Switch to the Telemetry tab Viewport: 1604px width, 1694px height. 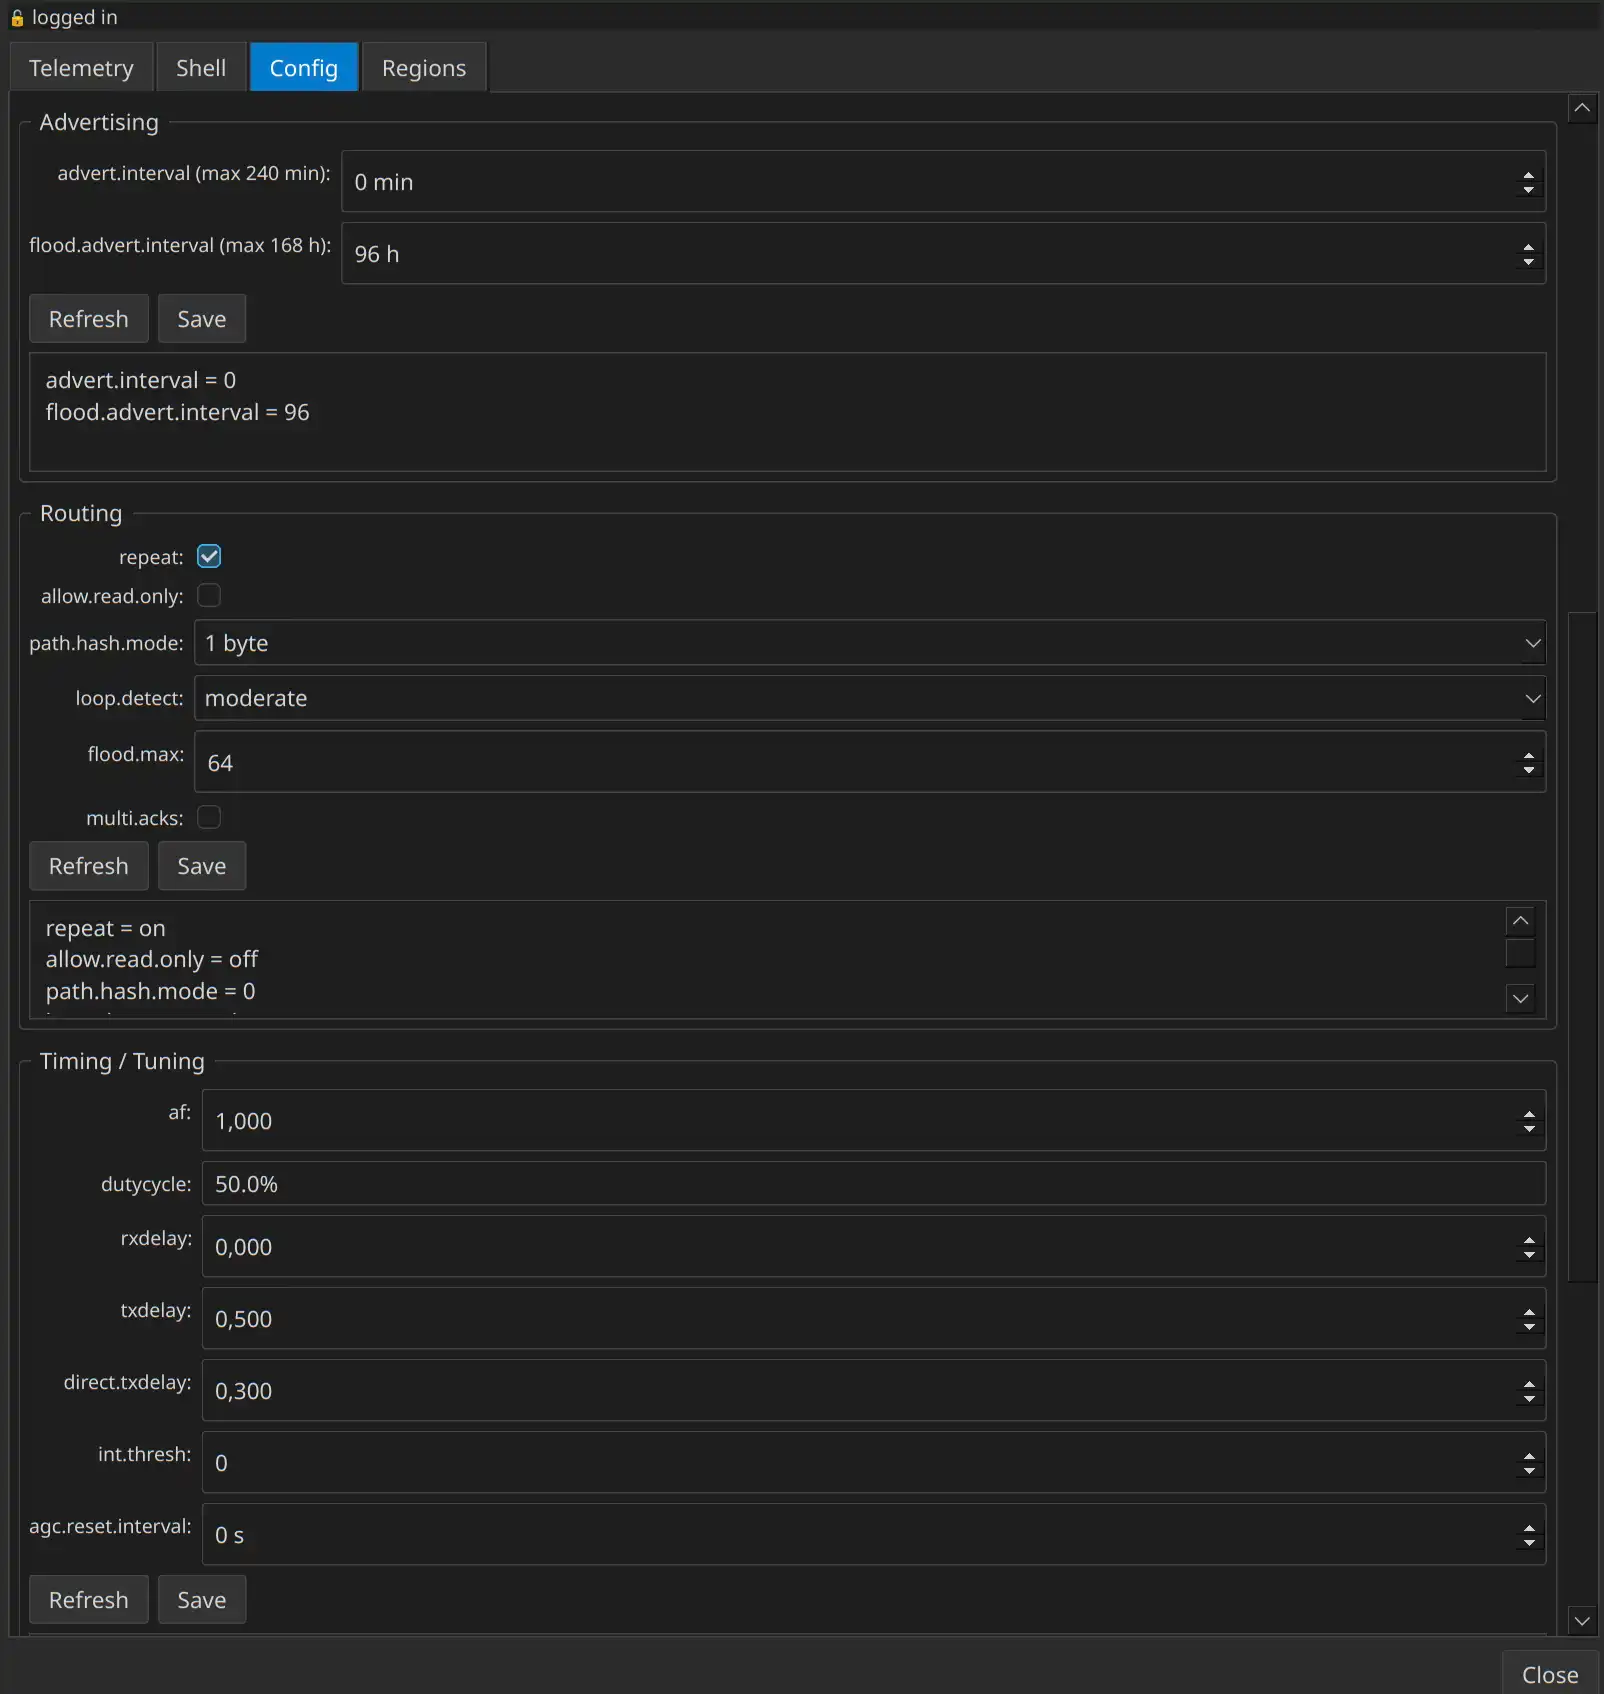[x=81, y=68]
